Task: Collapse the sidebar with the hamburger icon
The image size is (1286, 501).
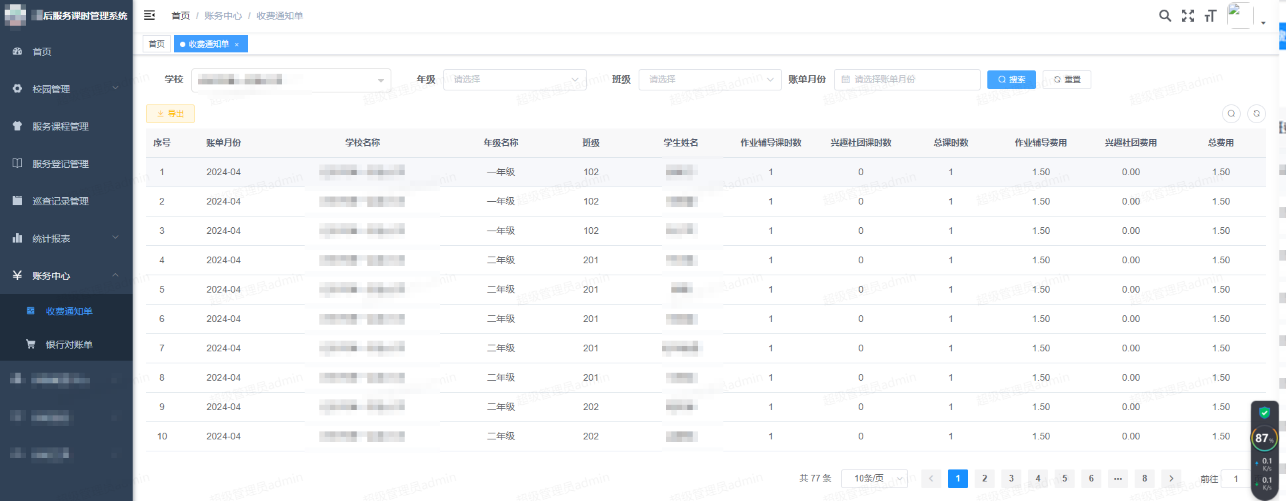Action: click(150, 16)
